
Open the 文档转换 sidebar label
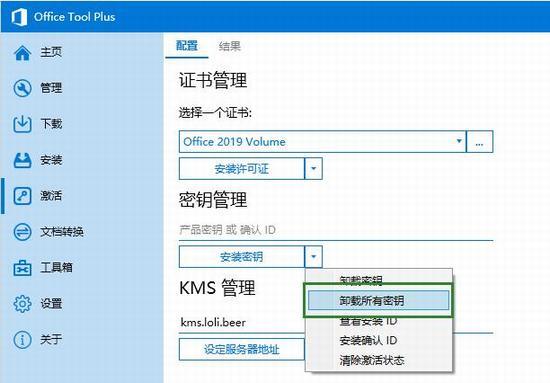pos(62,232)
